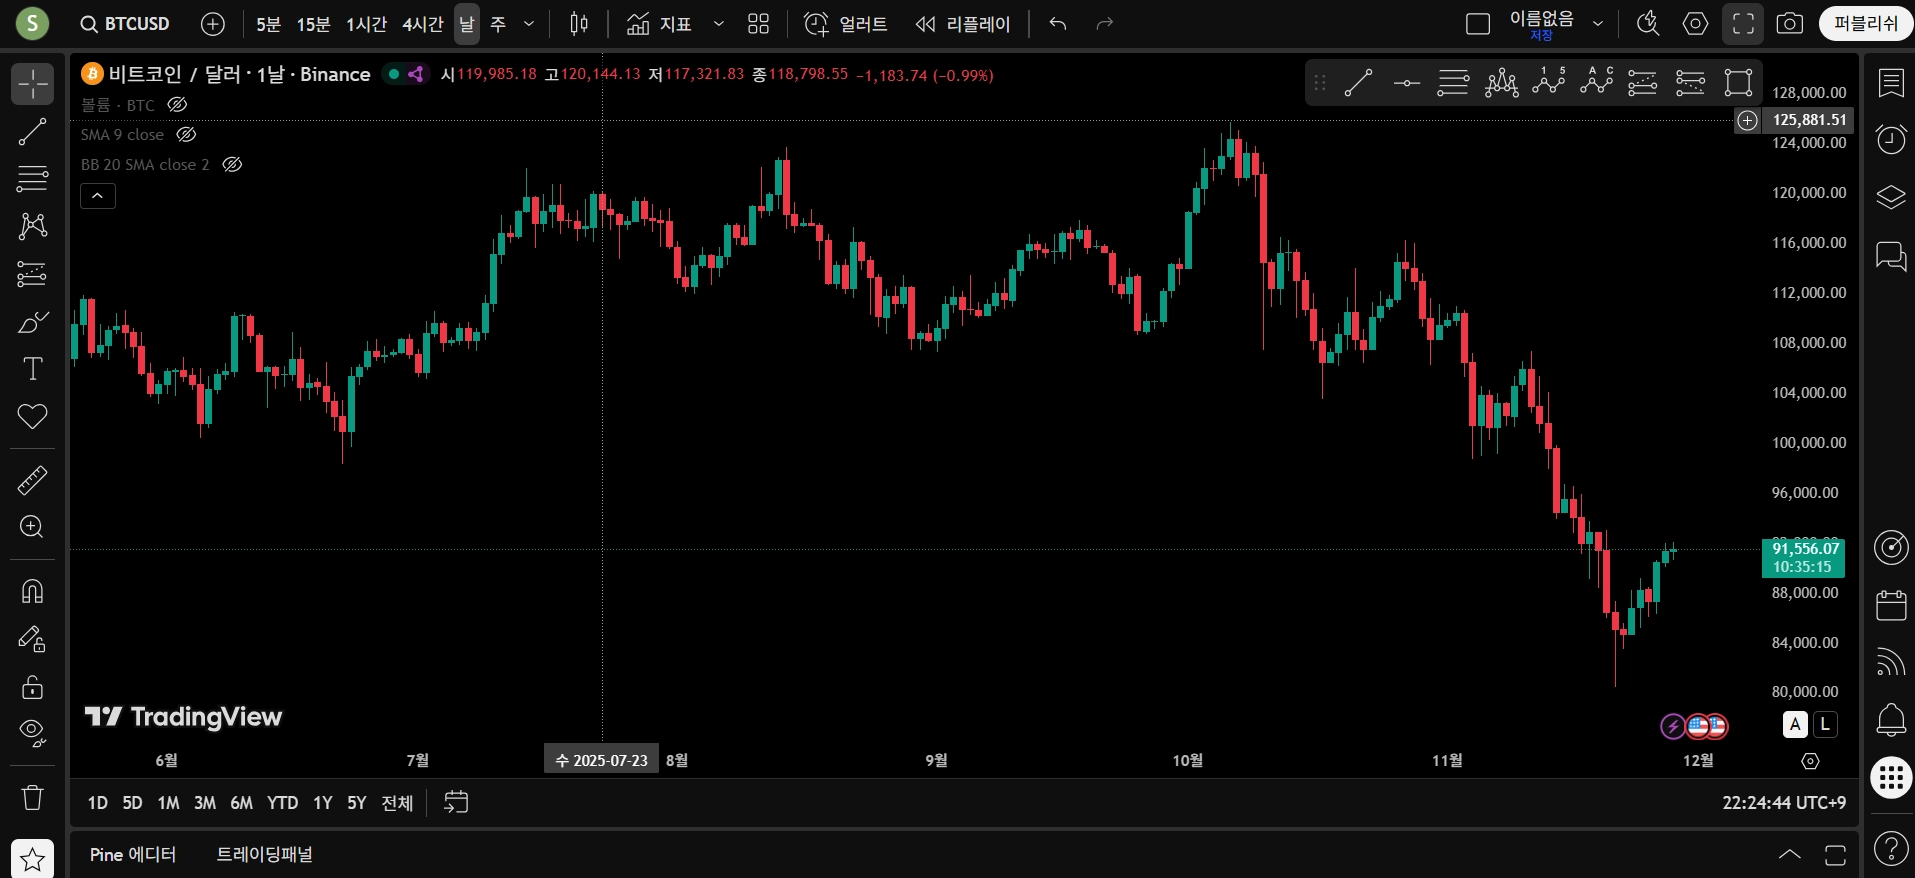
Task: Open candlestick chart type selector
Action: coord(579,24)
